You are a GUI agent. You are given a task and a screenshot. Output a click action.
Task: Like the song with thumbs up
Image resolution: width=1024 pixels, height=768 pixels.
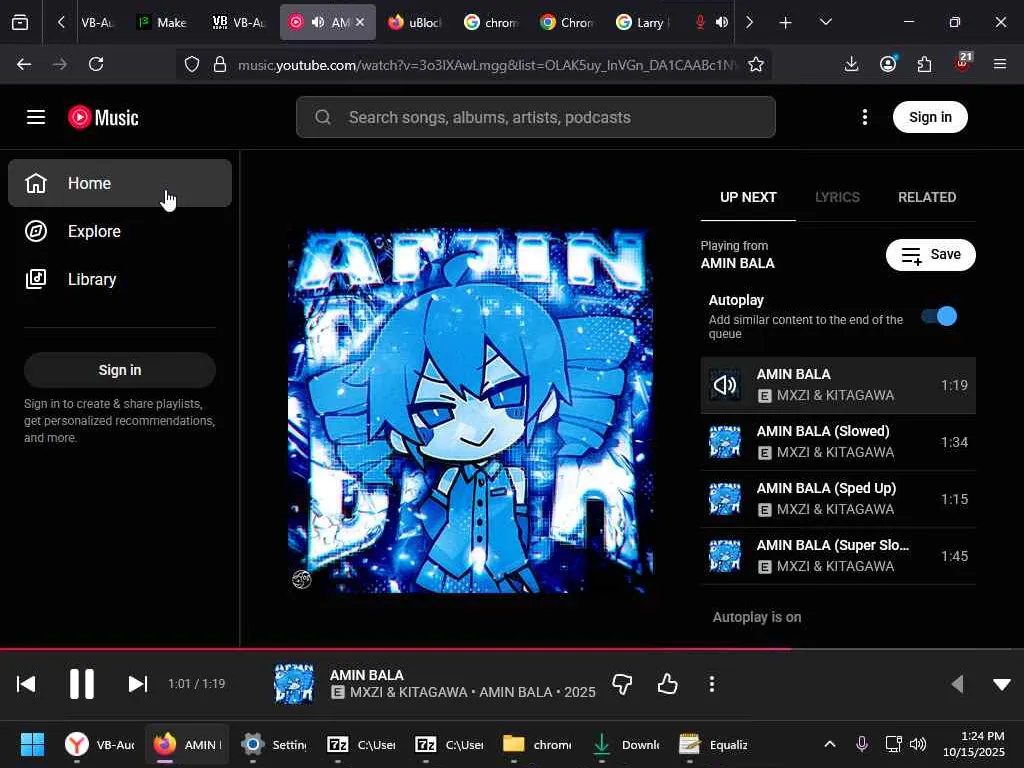click(x=667, y=684)
